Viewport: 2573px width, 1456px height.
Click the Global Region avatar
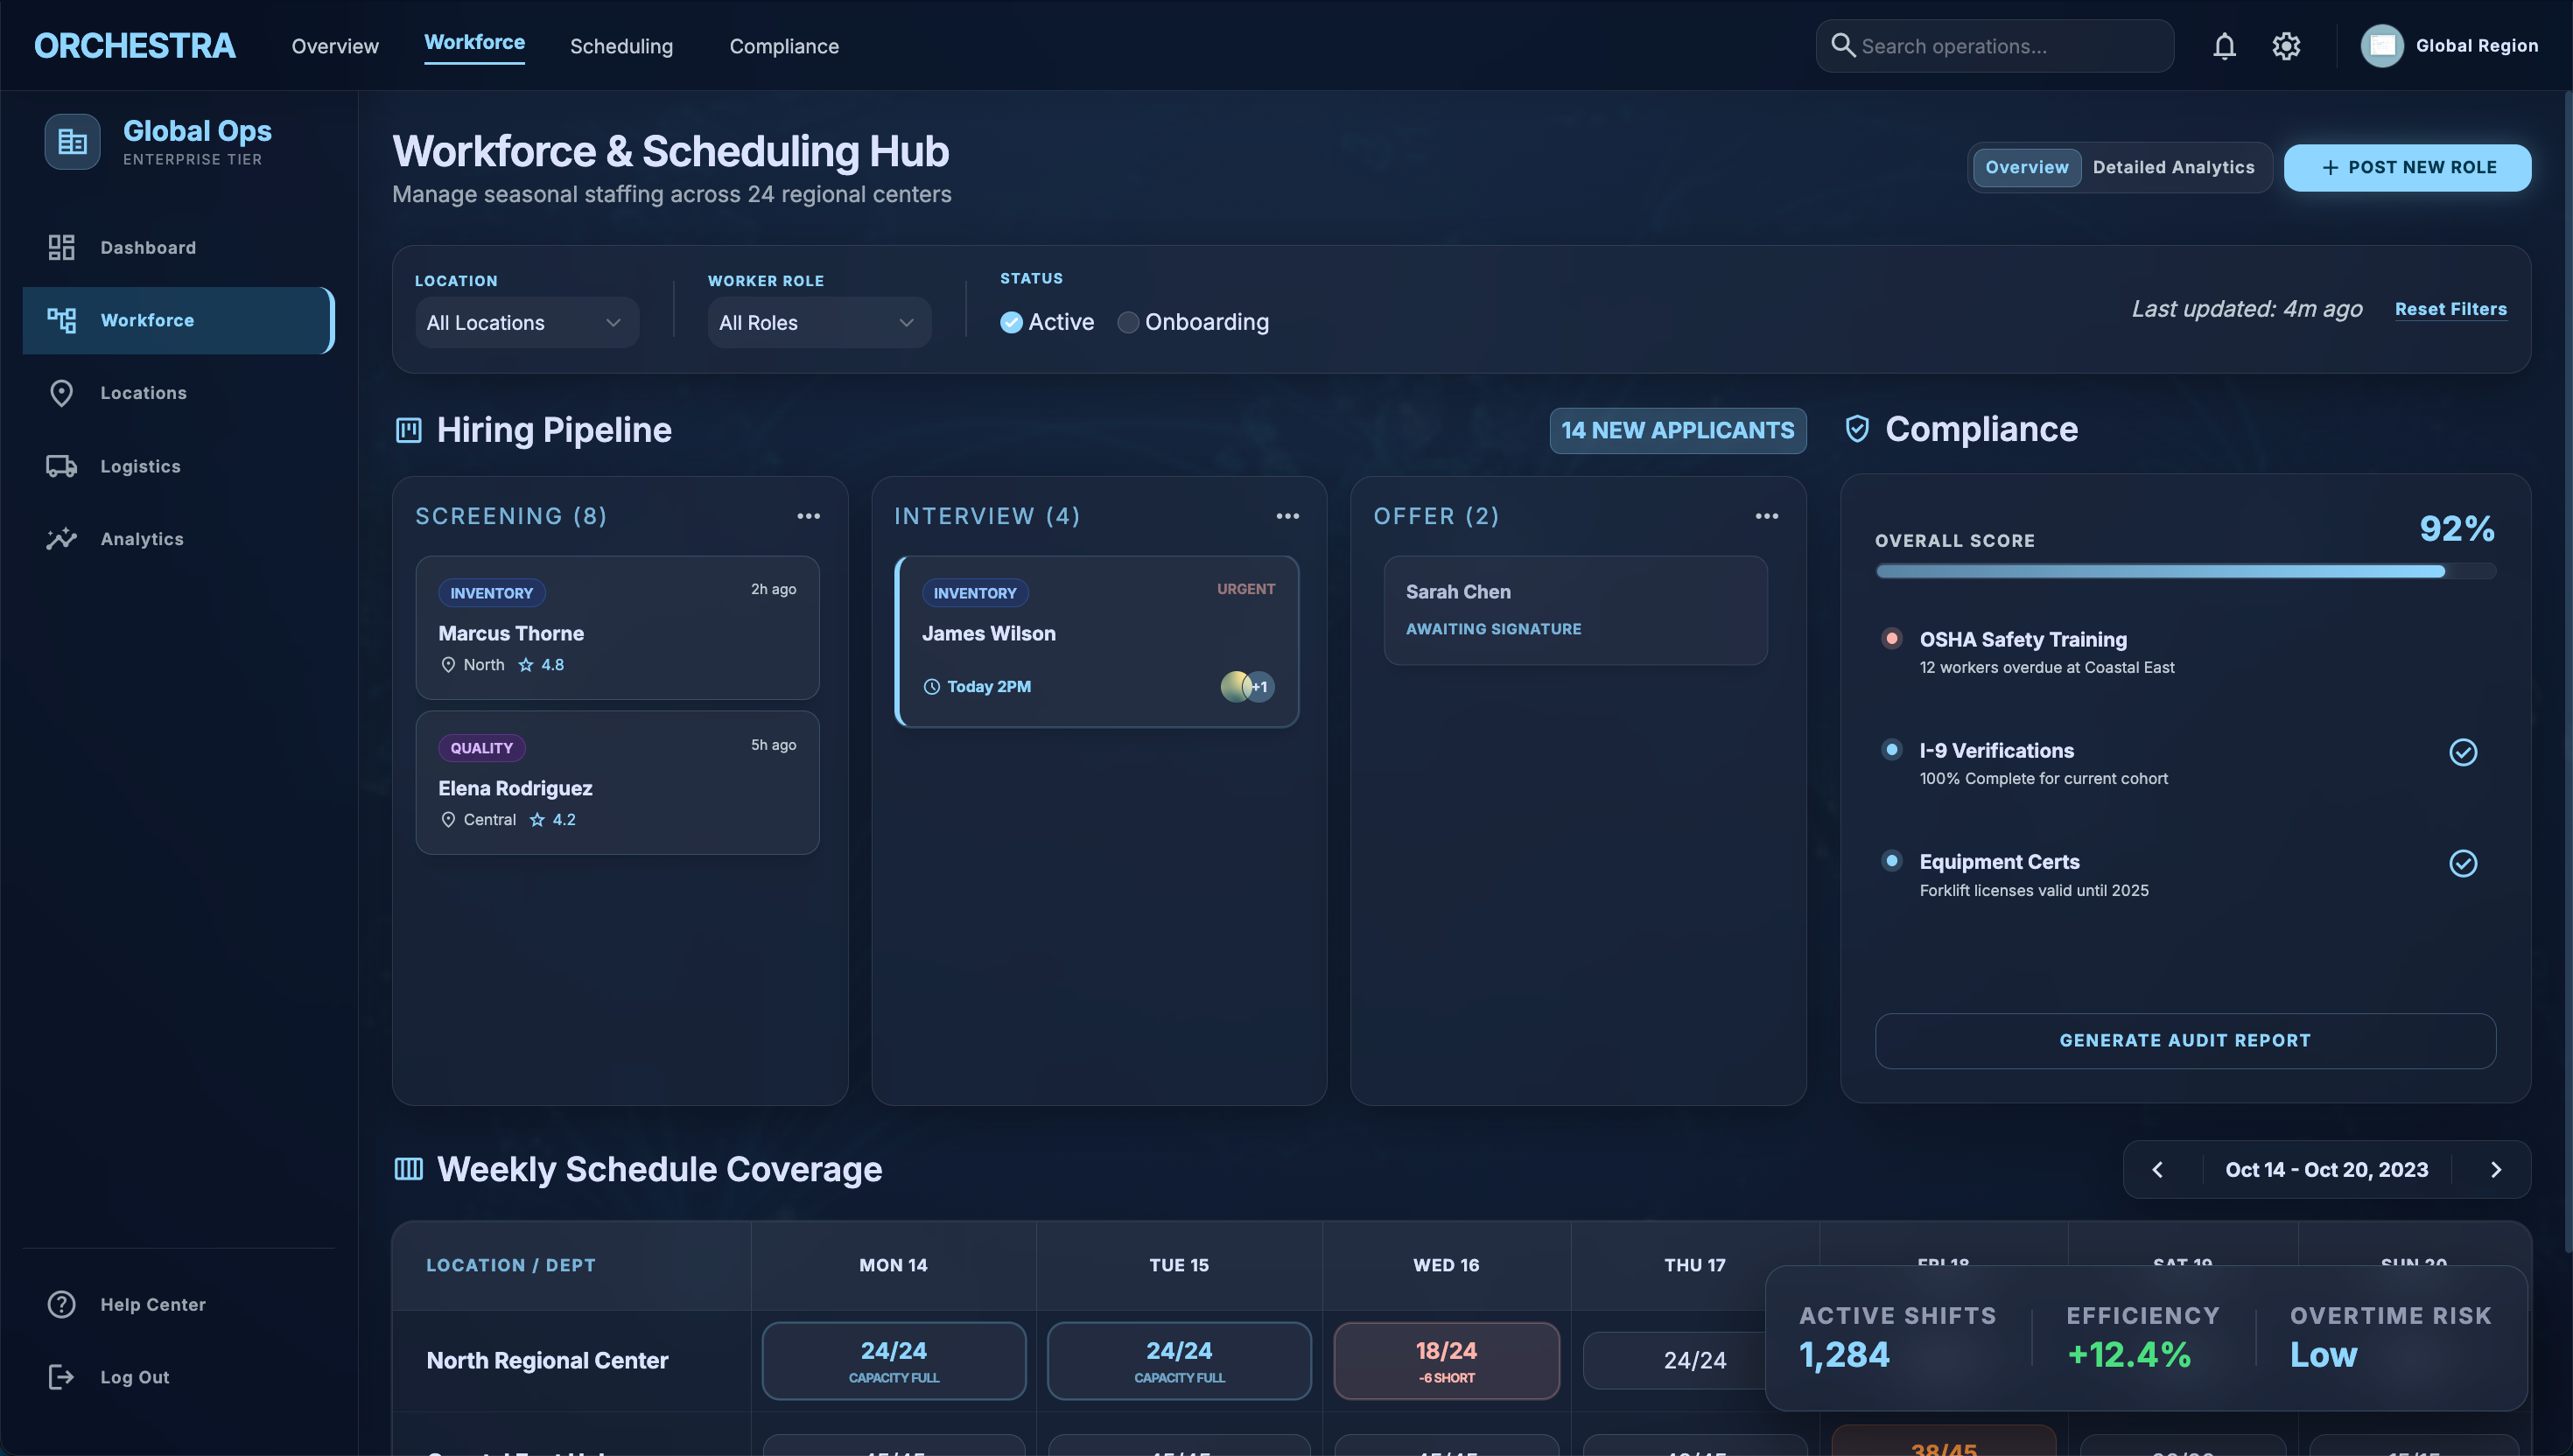coord(2381,46)
